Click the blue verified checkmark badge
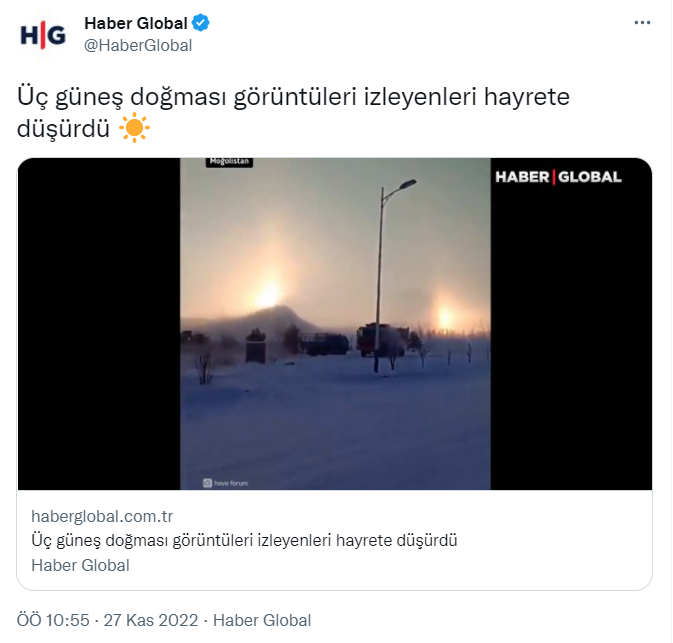The width and height of the screenshot is (673, 643). (x=200, y=23)
